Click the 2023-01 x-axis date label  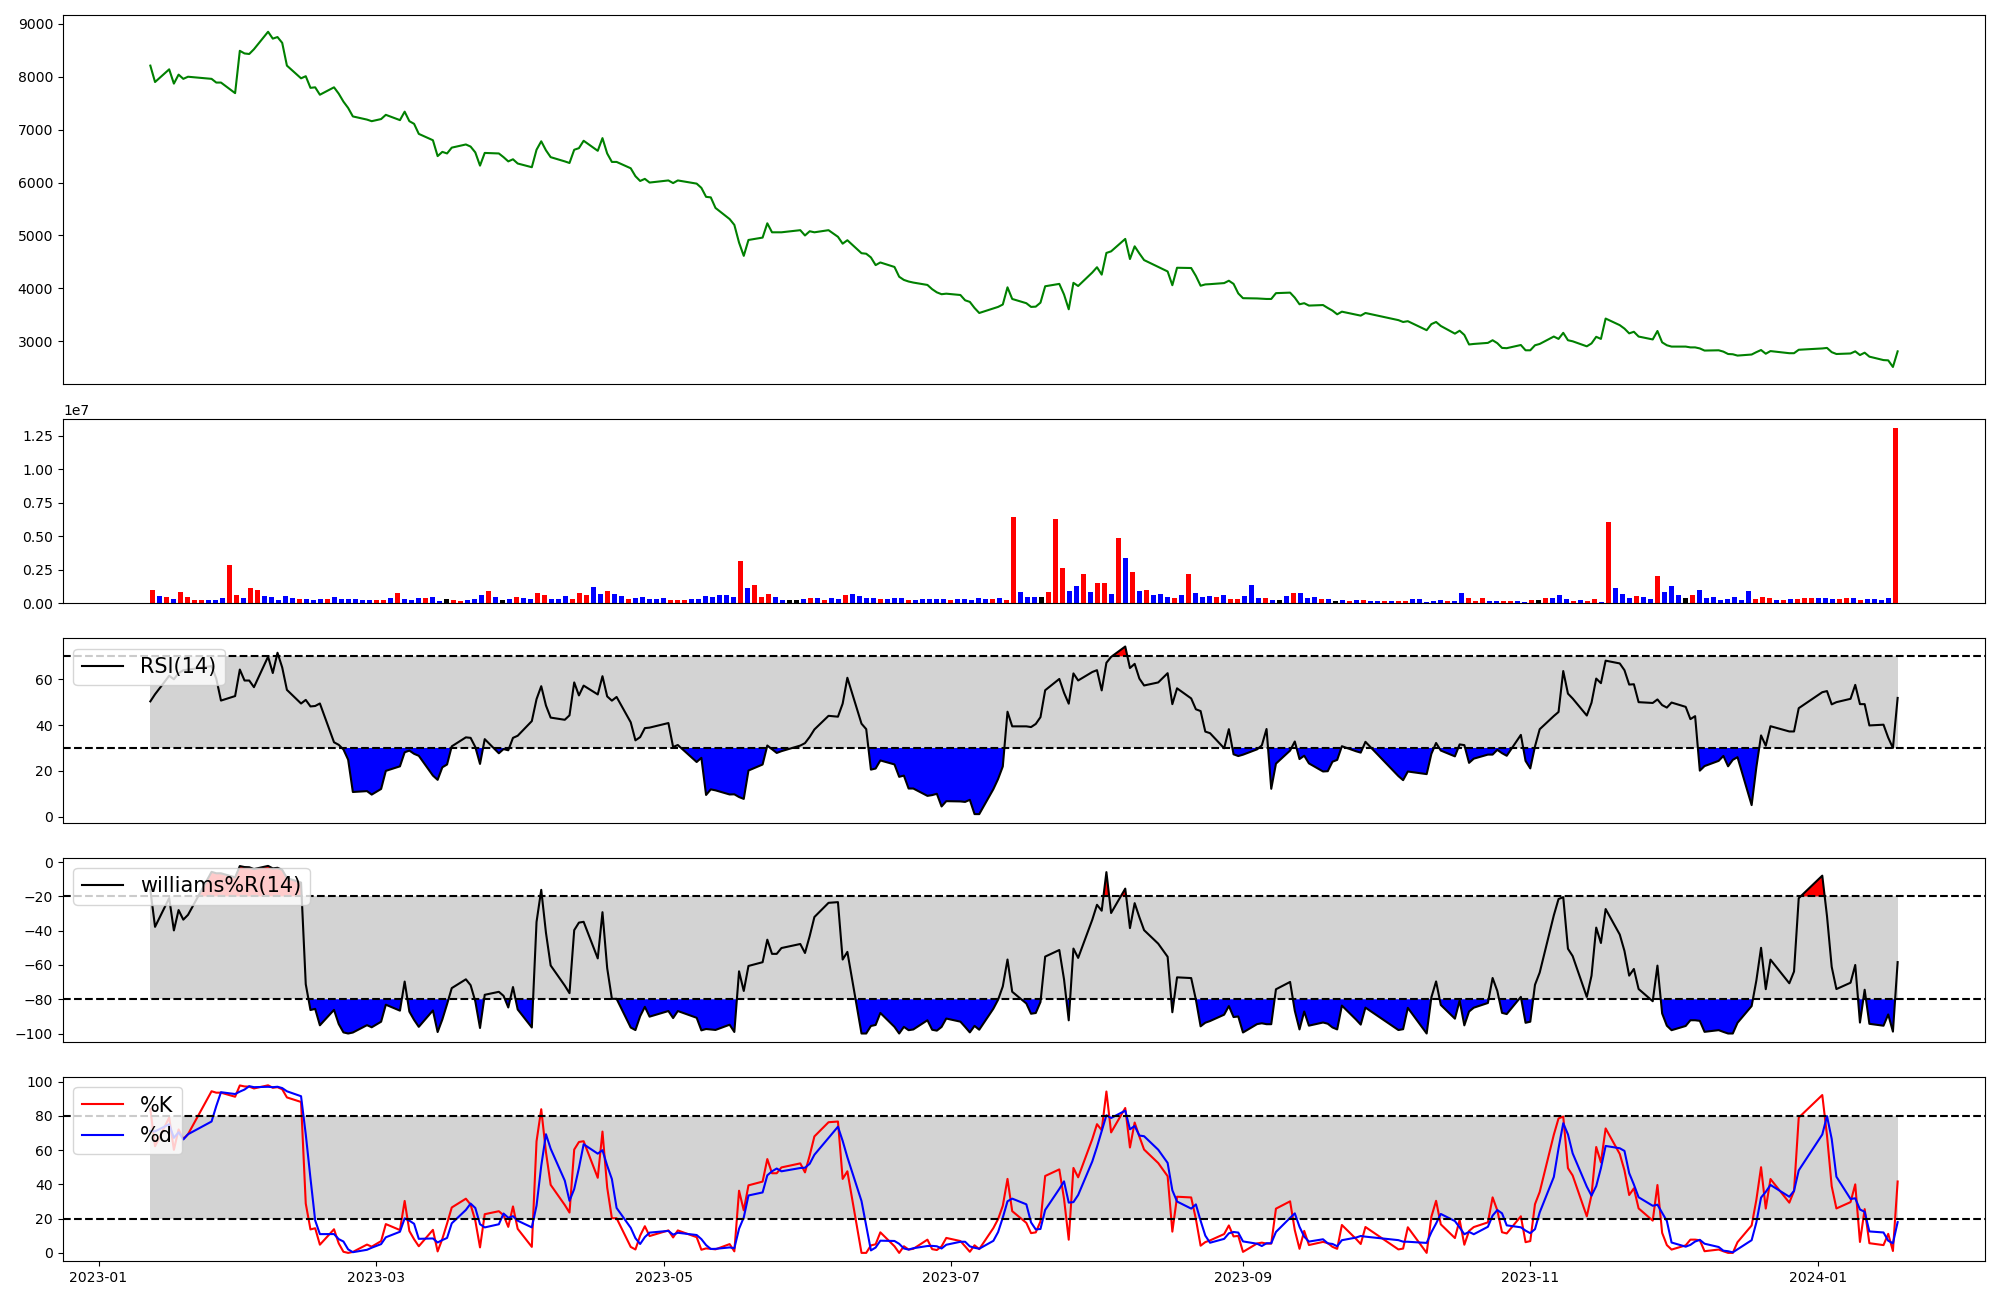tap(98, 1277)
